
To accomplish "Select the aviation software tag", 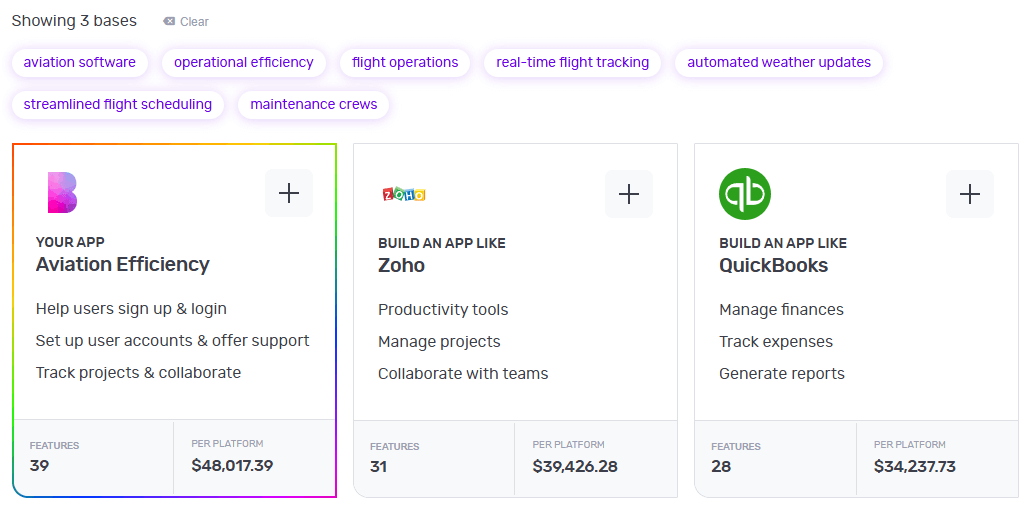I will tap(80, 62).
